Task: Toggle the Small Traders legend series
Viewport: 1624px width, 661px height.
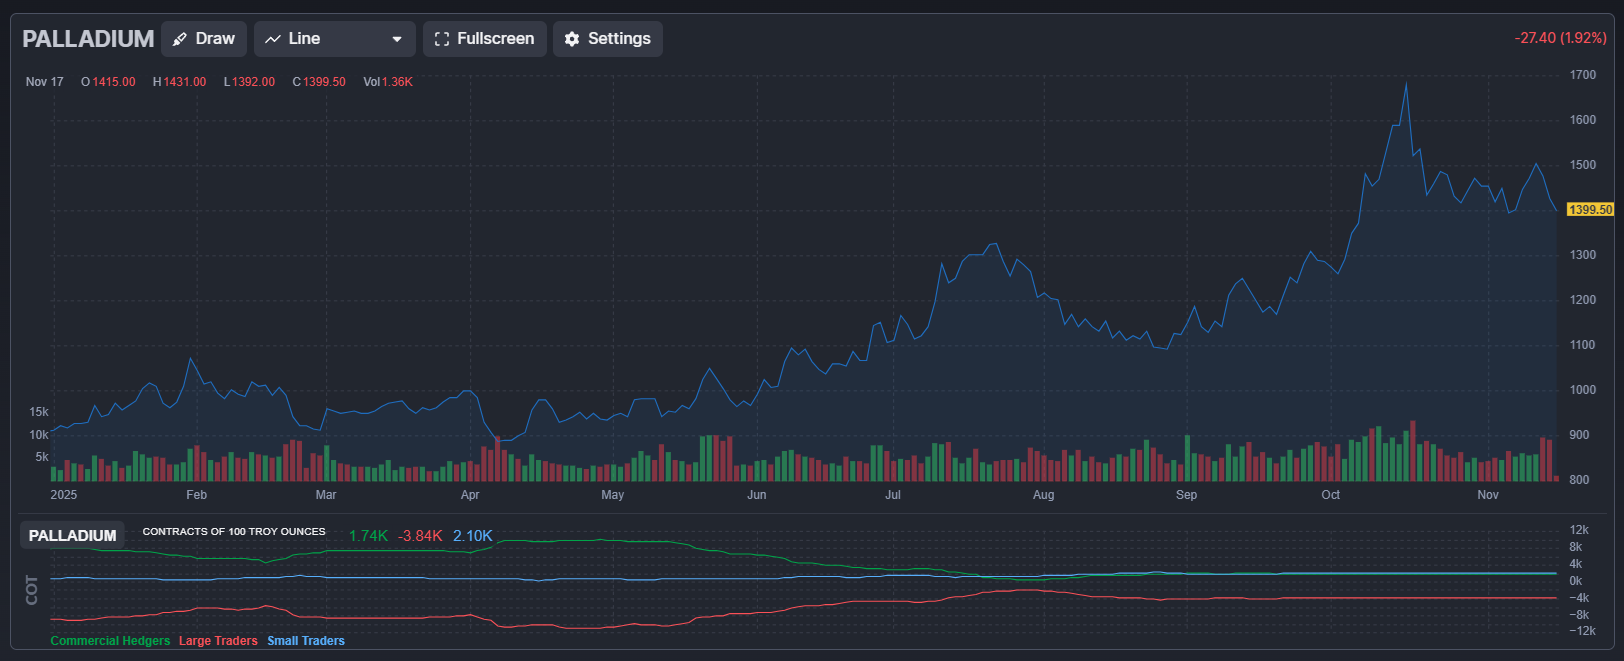Action: coord(306,641)
